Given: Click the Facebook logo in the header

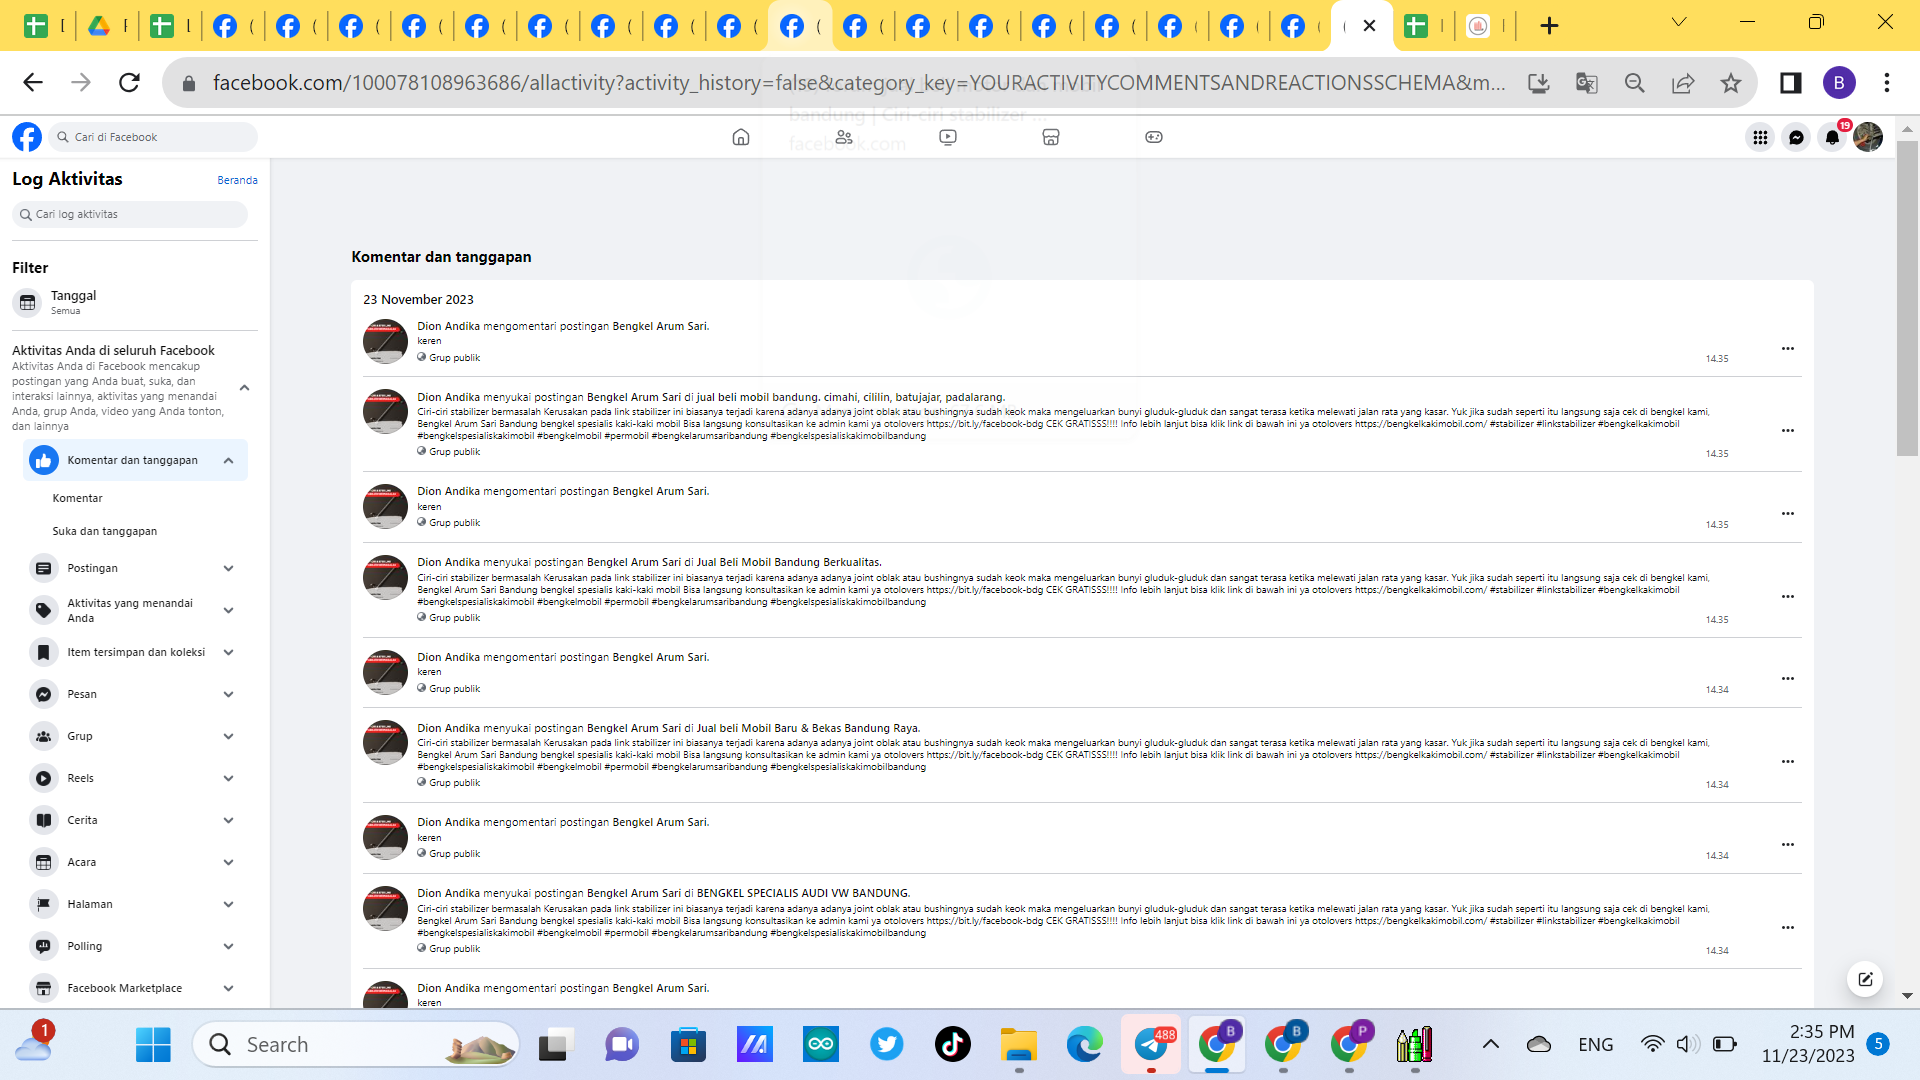Looking at the screenshot, I should [x=27, y=137].
